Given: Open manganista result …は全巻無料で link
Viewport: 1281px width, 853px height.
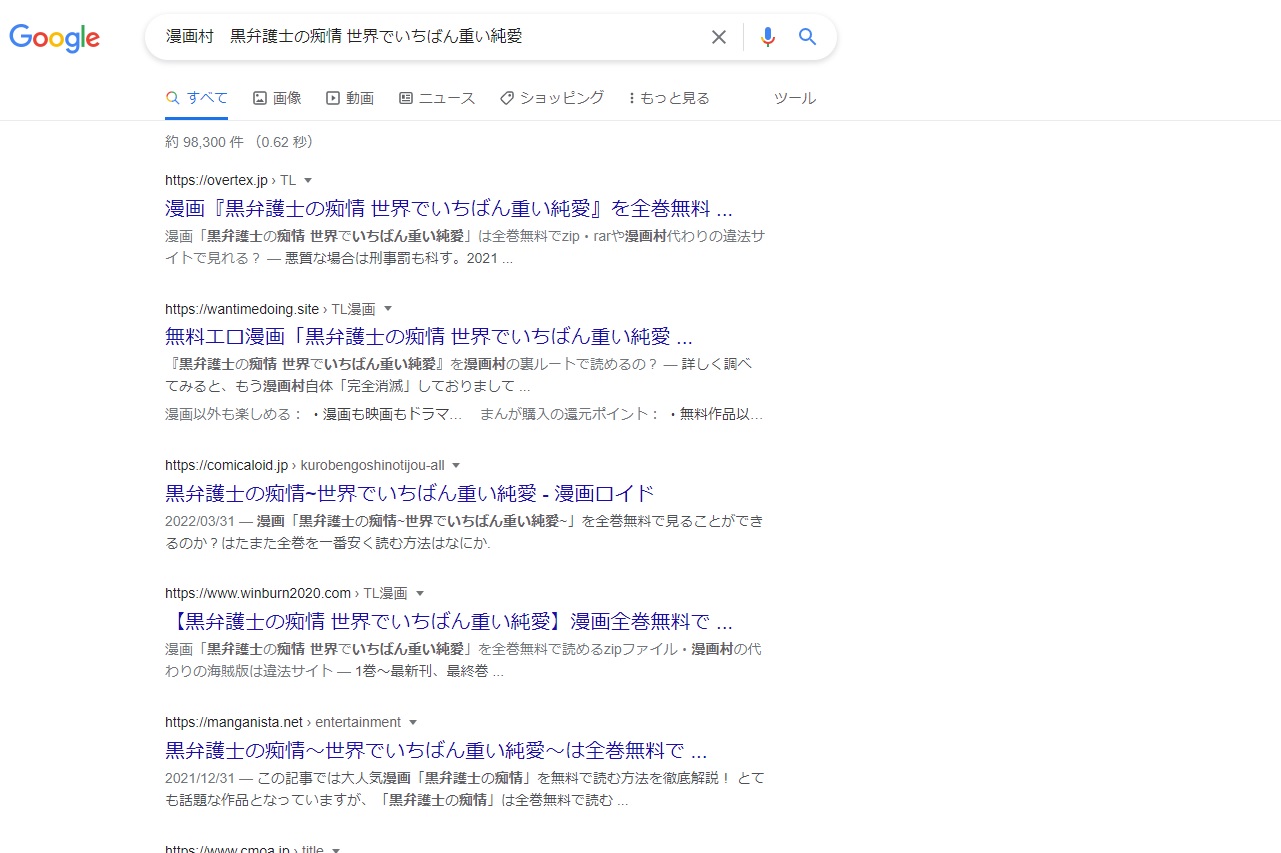Looking at the screenshot, I should 436,750.
